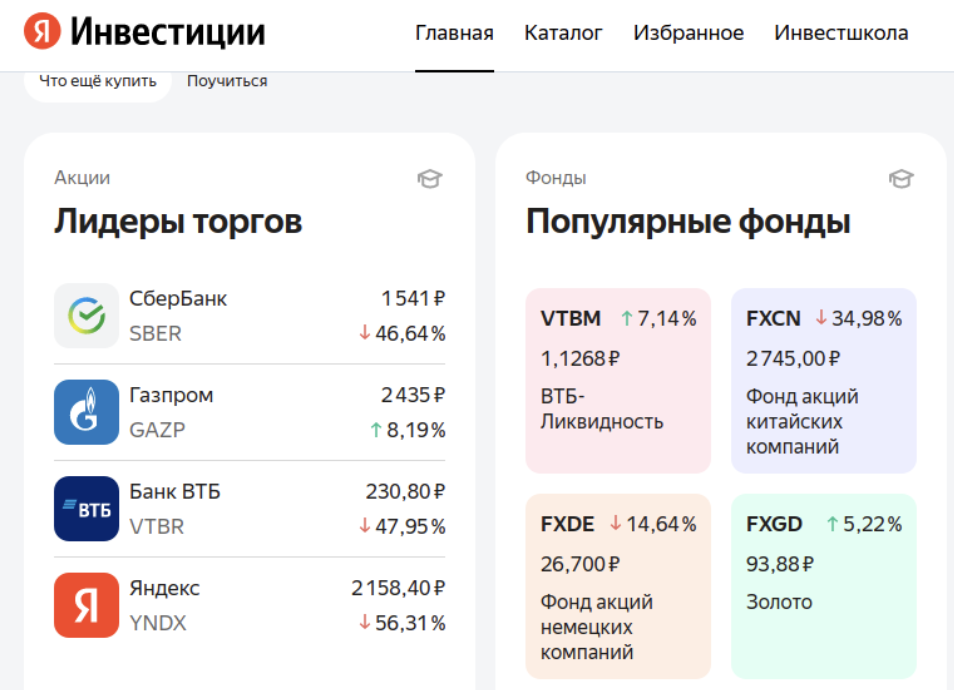Click the СберБанк company logo icon
The image size is (954, 690).
[85, 315]
